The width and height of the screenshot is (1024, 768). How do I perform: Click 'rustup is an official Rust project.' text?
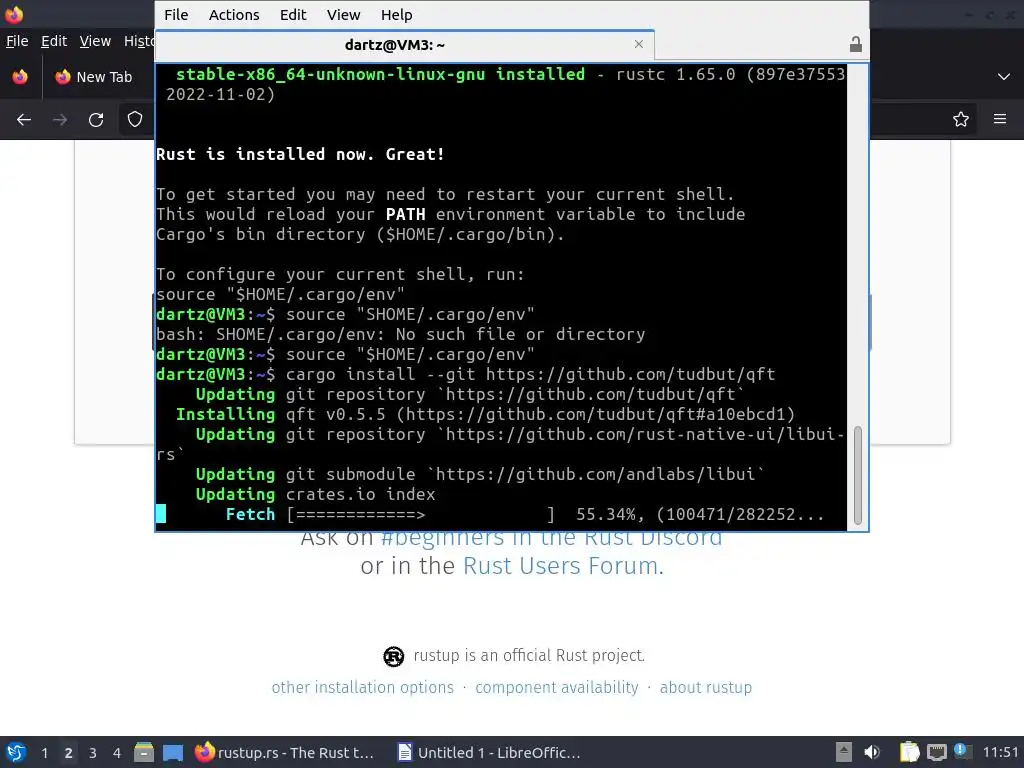(529, 656)
